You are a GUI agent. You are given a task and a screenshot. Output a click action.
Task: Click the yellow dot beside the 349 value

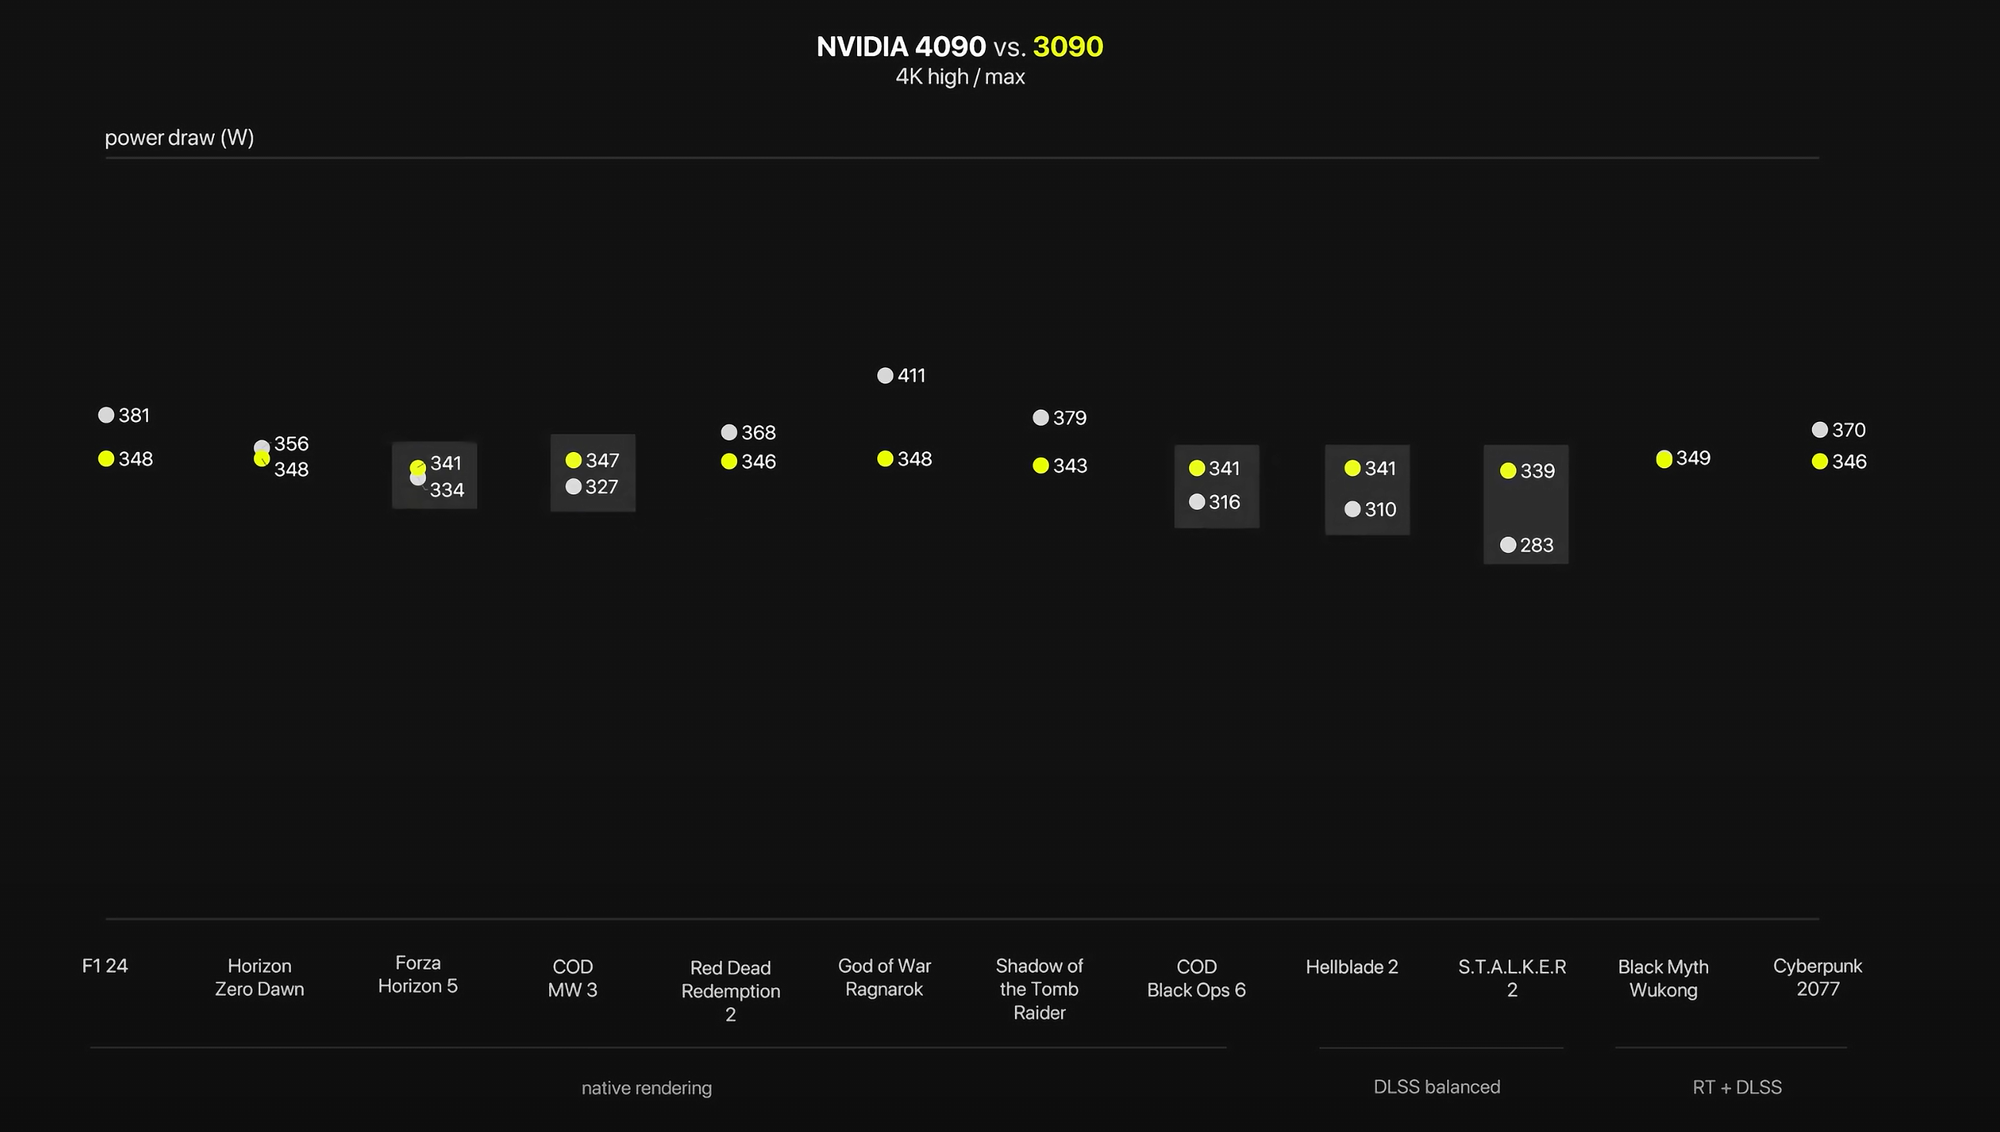[1664, 459]
